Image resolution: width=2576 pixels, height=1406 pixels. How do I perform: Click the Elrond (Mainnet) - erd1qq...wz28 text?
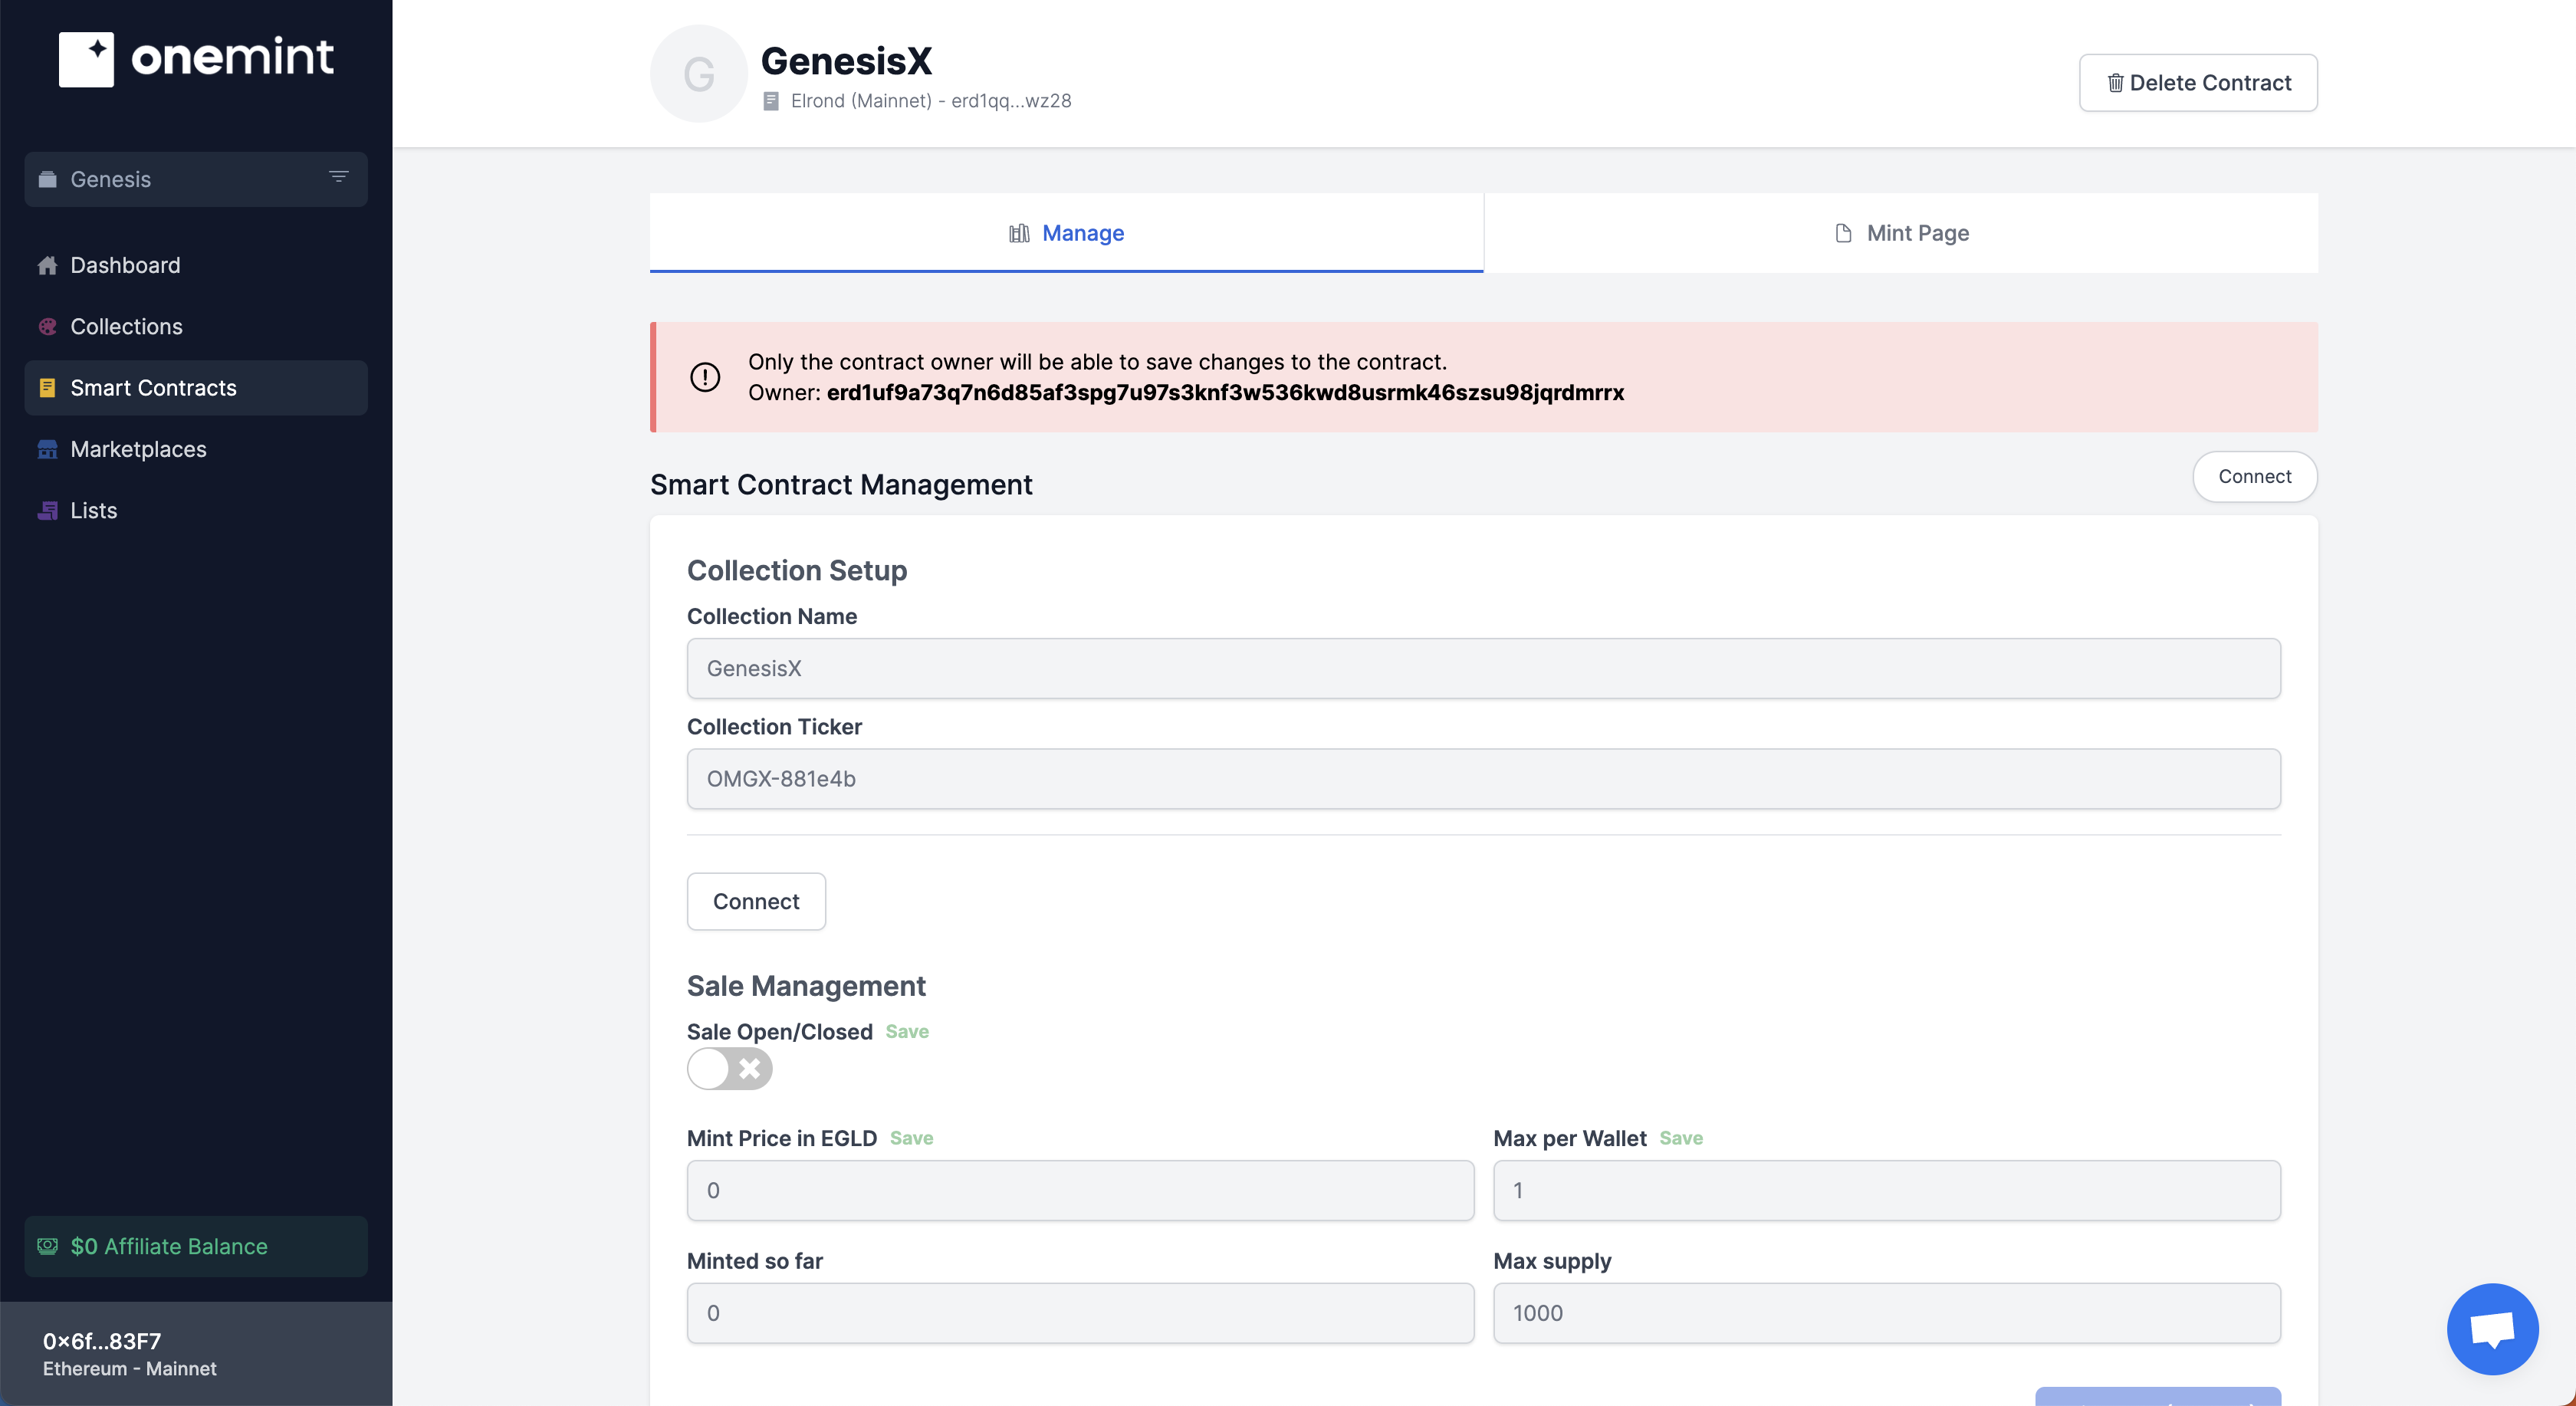tap(931, 101)
